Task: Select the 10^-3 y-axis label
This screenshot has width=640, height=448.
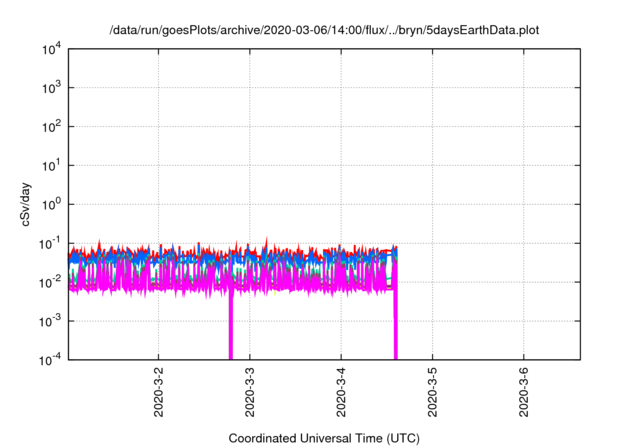Action: click(51, 321)
